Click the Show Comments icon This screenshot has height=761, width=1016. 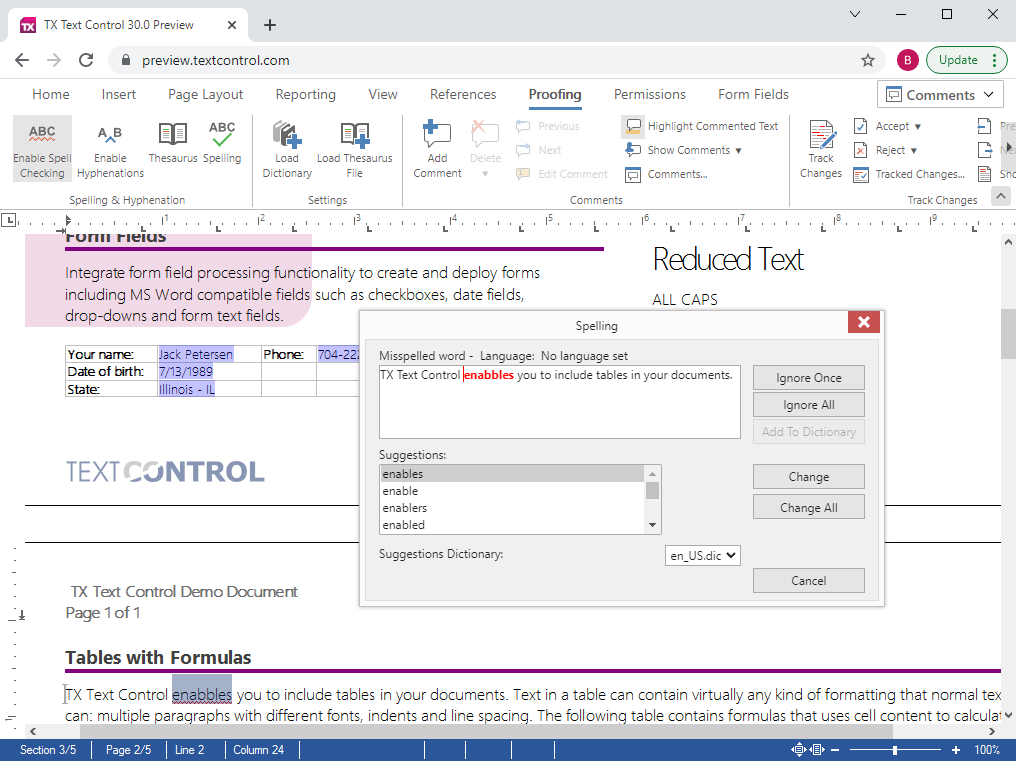(x=632, y=150)
